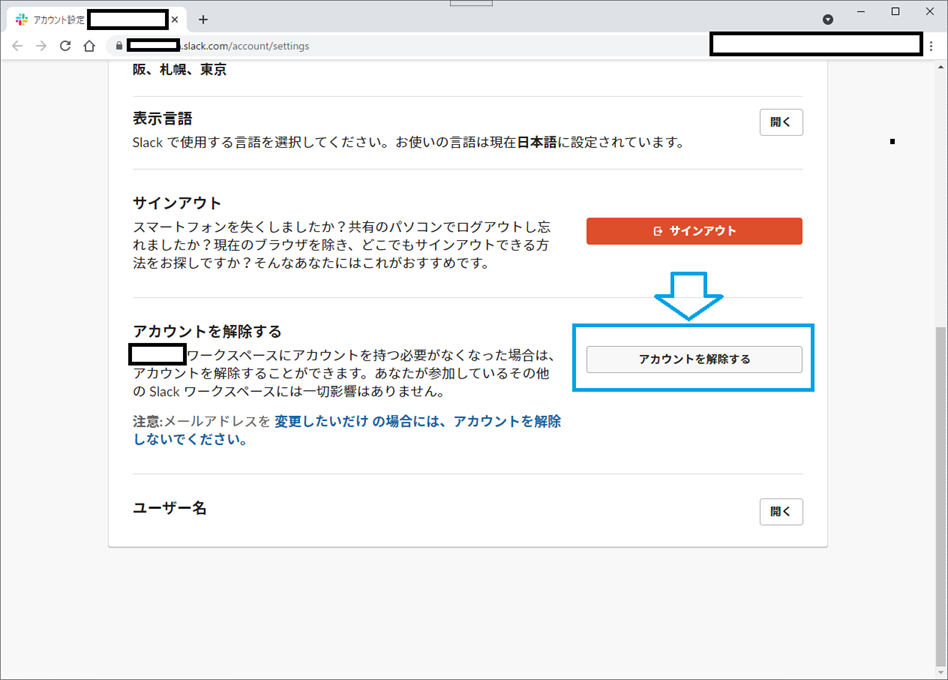Expand the 表示言語 section with 開く
The image size is (948, 680).
point(781,121)
